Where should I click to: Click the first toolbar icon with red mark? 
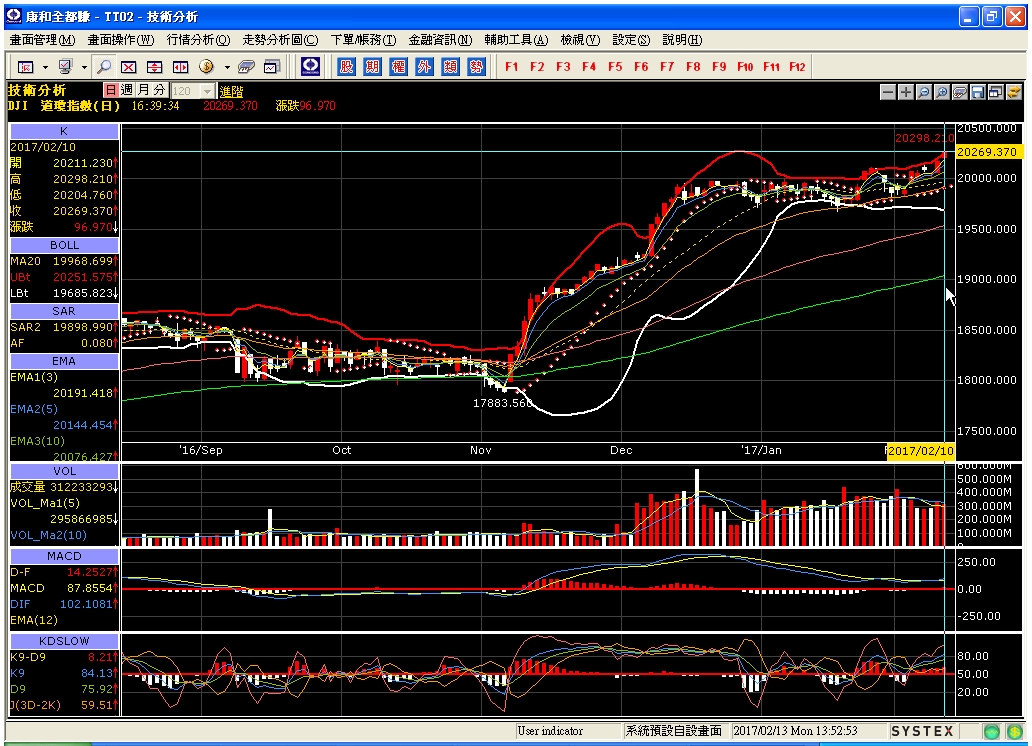point(26,67)
